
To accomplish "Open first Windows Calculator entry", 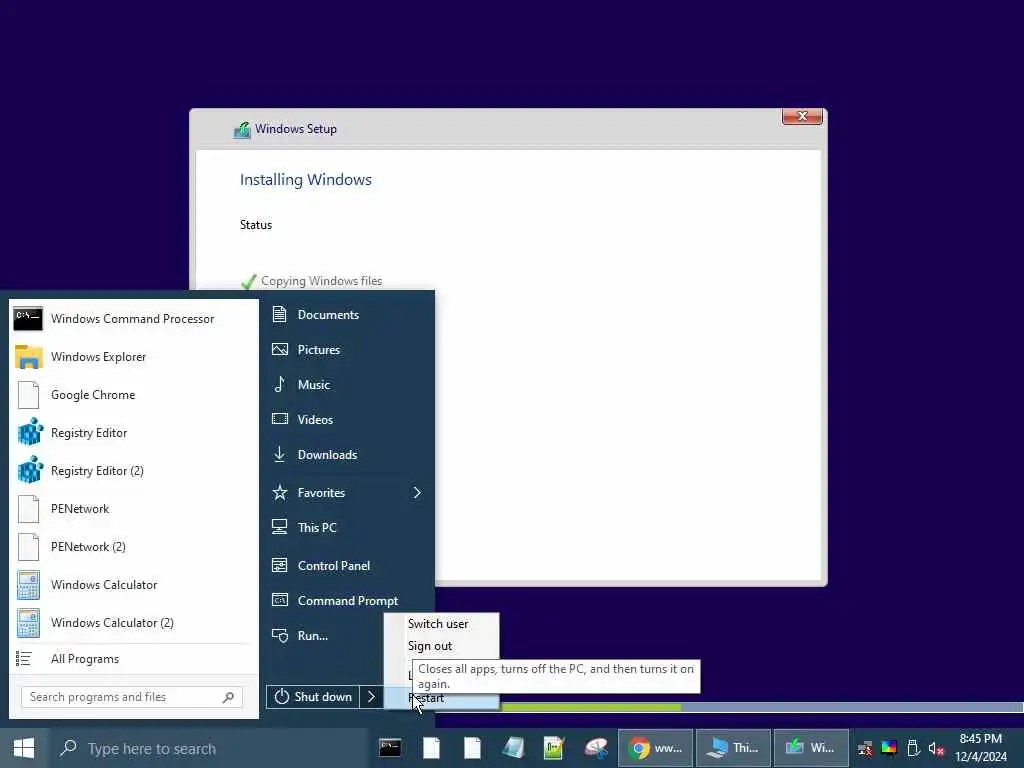I will (x=134, y=584).
